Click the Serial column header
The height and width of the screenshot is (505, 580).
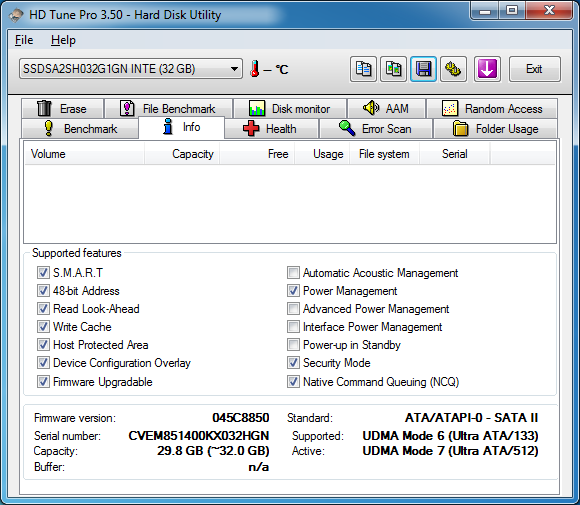[455, 154]
